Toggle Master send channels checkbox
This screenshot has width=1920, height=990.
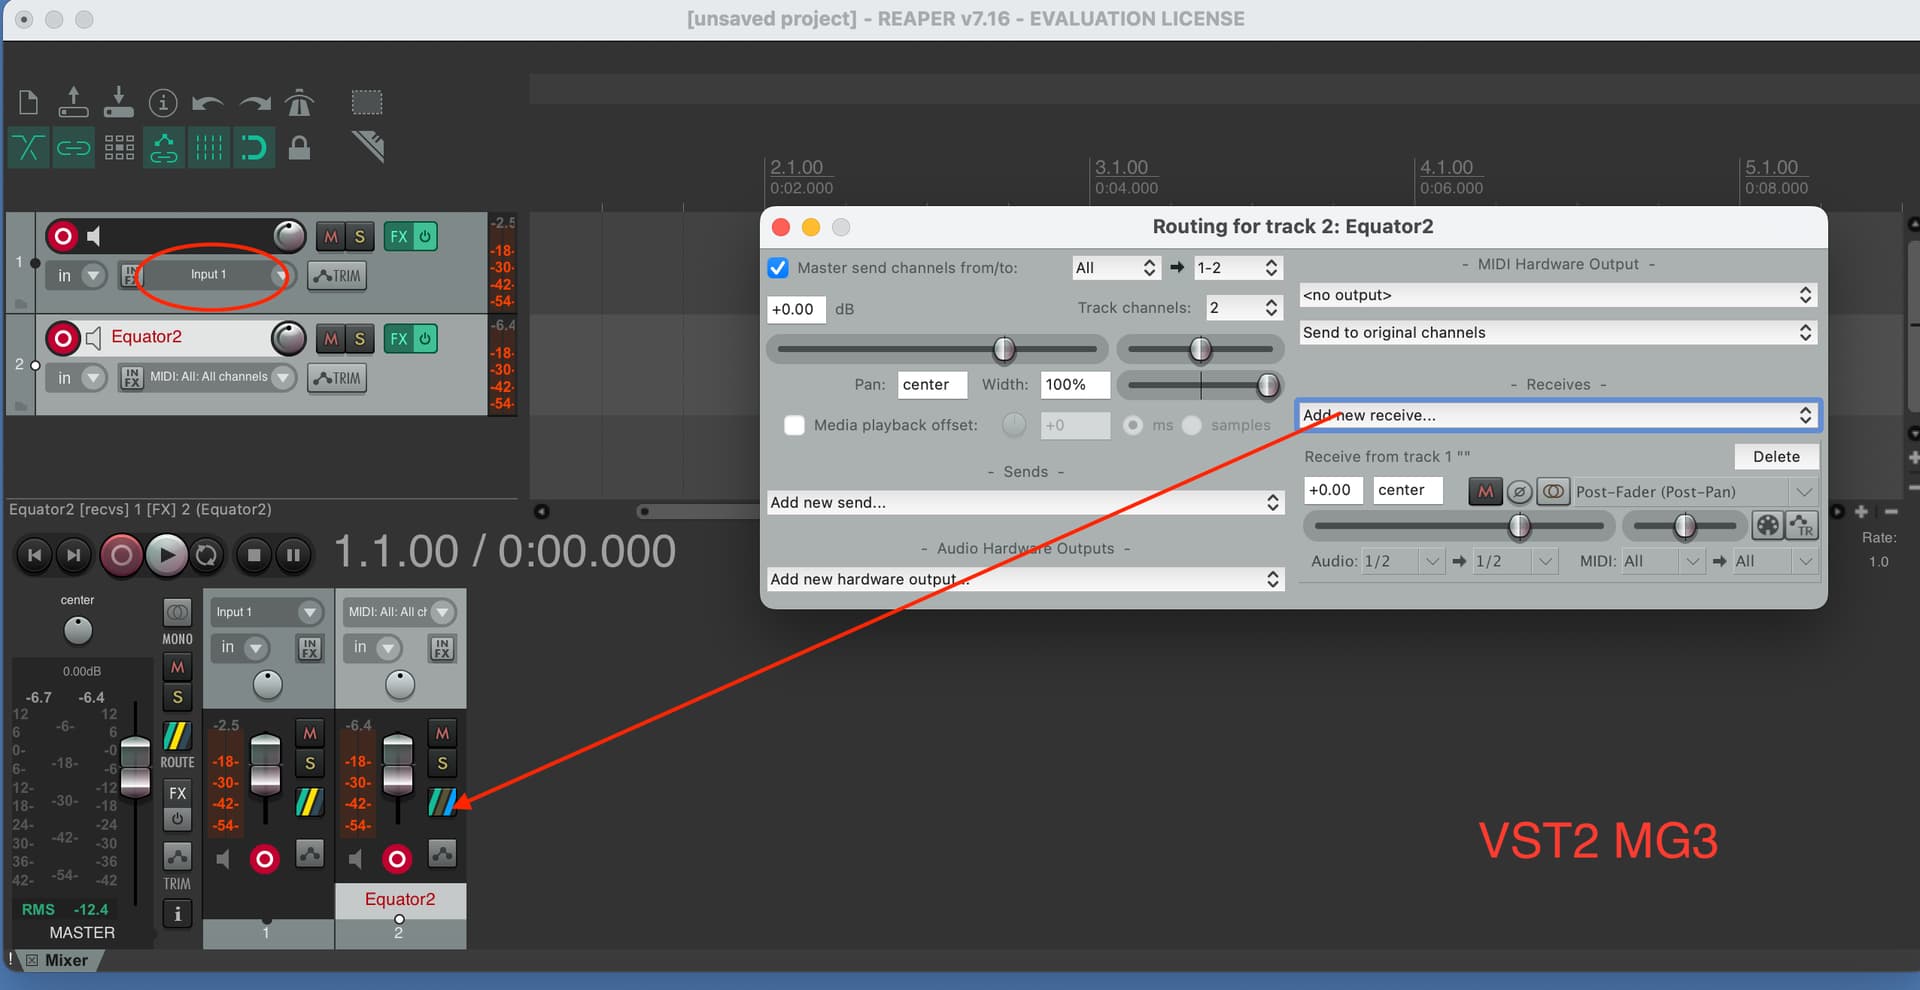[x=778, y=268]
